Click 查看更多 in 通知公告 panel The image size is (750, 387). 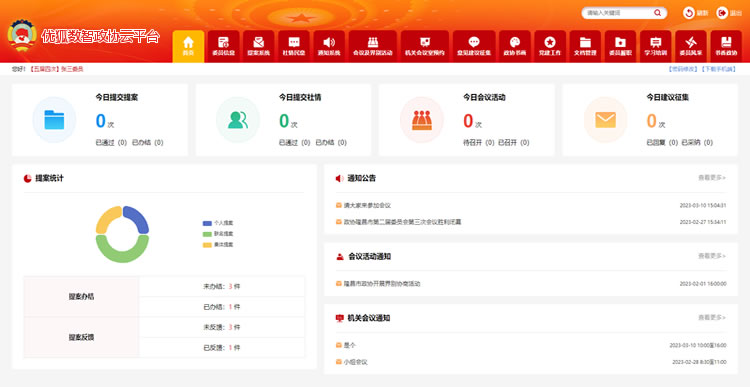coord(712,178)
